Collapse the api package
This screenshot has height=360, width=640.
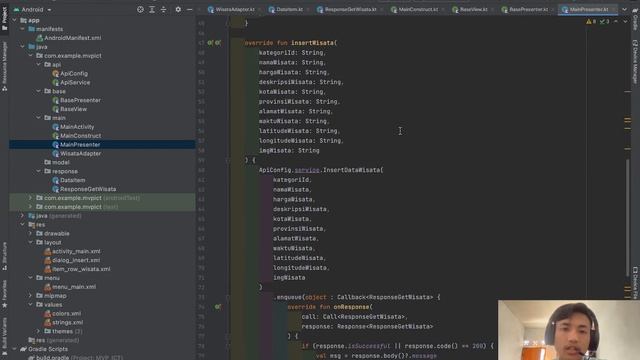pos(39,64)
